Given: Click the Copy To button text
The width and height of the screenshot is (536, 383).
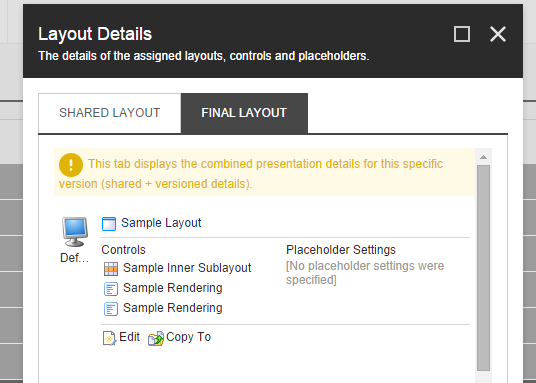Looking at the screenshot, I should (188, 337).
